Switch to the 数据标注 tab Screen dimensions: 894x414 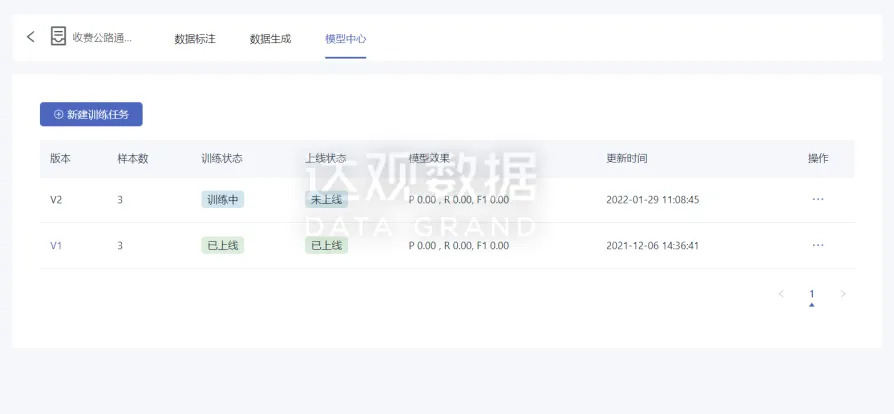194,39
